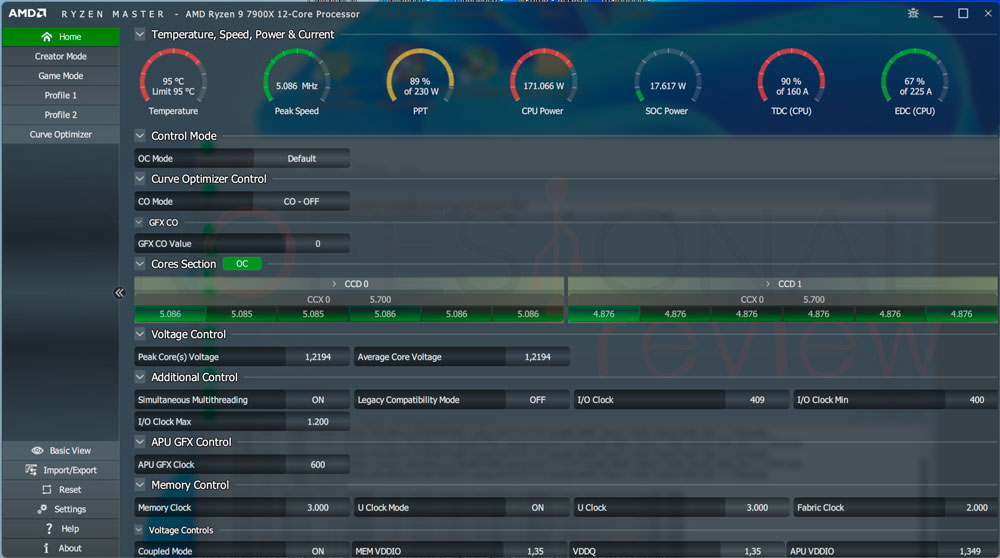
Task: Toggle Simultaneous Multithreading ON value
Action: pos(318,400)
